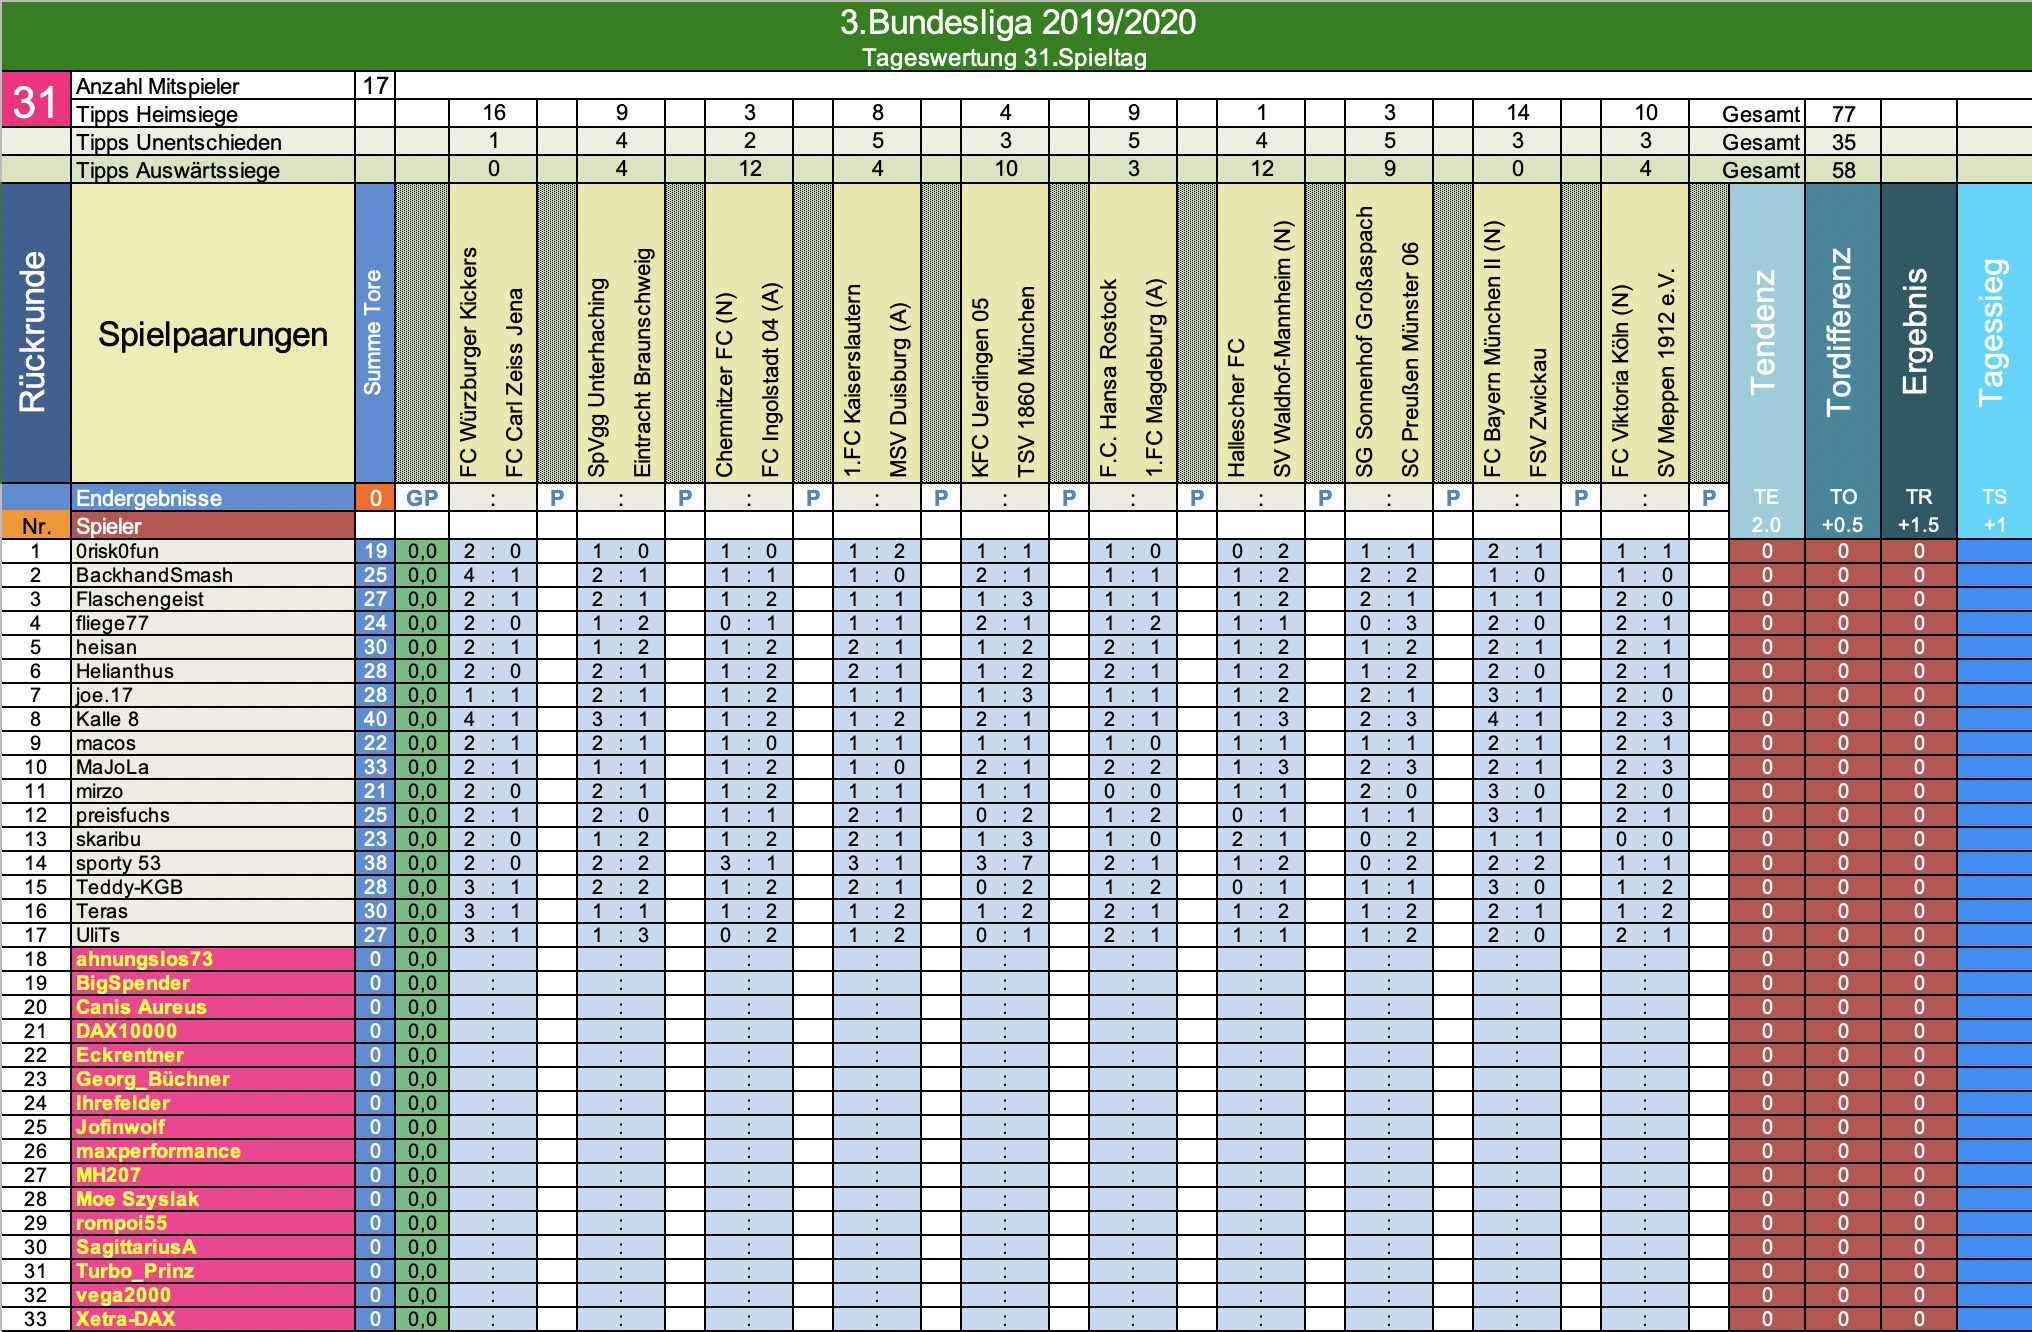Select the Tageswertung 31.Spieltag subtitle
Screen dimensions: 2032x1332
(x=1004, y=58)
